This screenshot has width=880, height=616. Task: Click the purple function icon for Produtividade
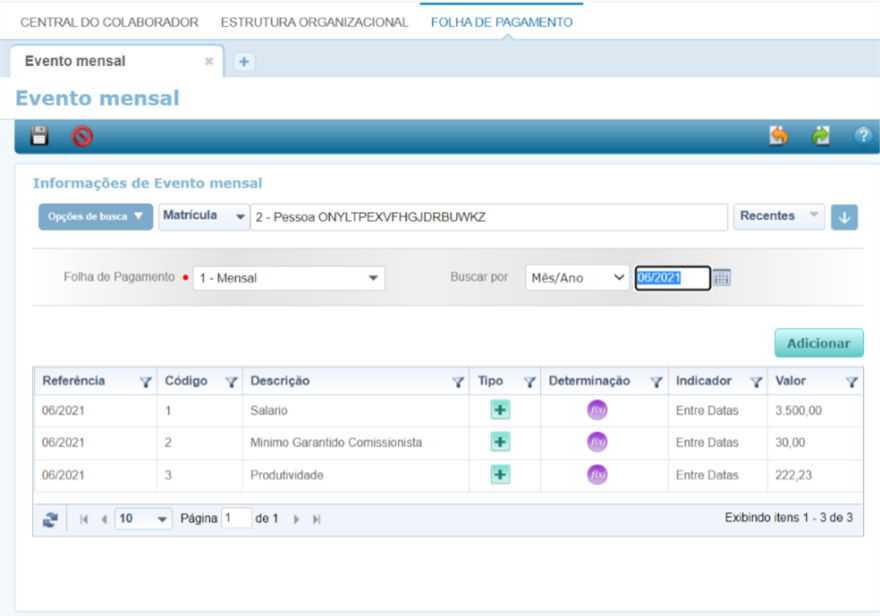[597, 475]
